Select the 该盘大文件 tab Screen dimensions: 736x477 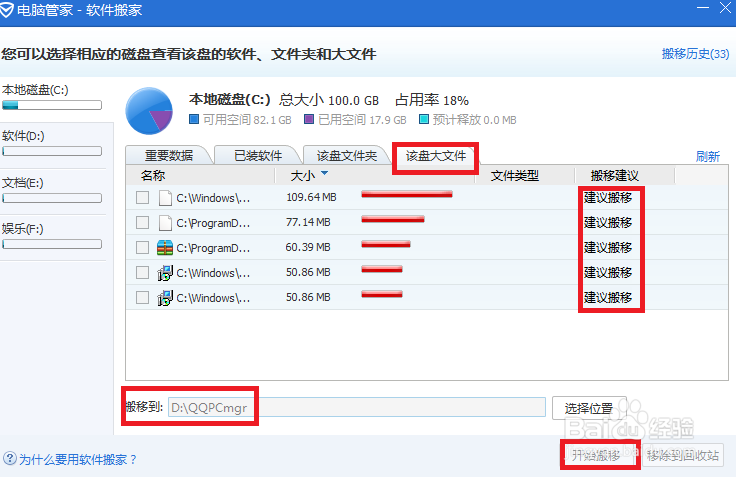[436, 155]
